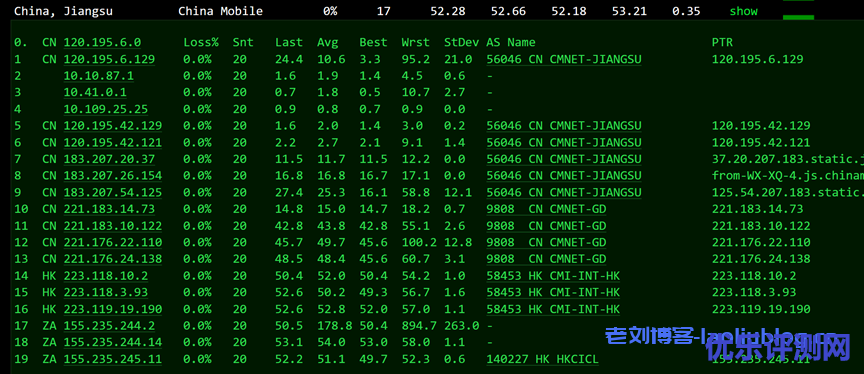Click AS 58453 CMI-INT-HK on hop 14
Screen dimensions: 864x374
point(553,275)
